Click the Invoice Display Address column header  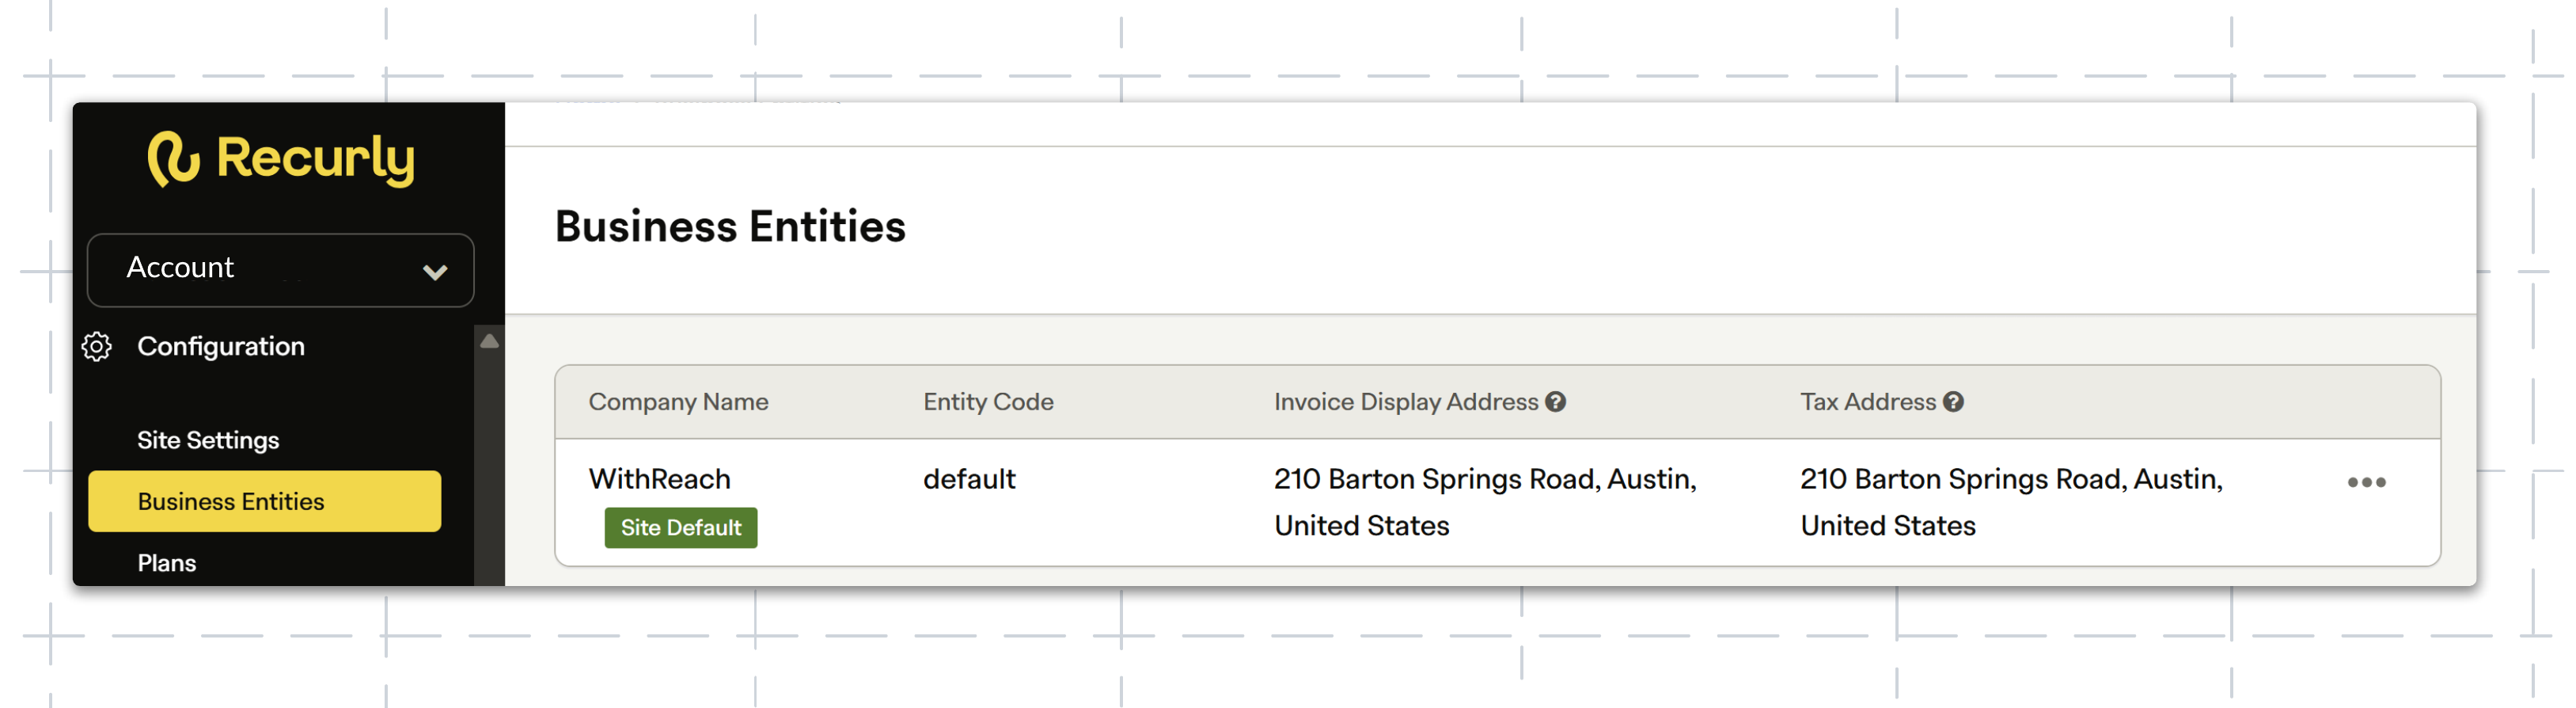tap(1406, 402)
